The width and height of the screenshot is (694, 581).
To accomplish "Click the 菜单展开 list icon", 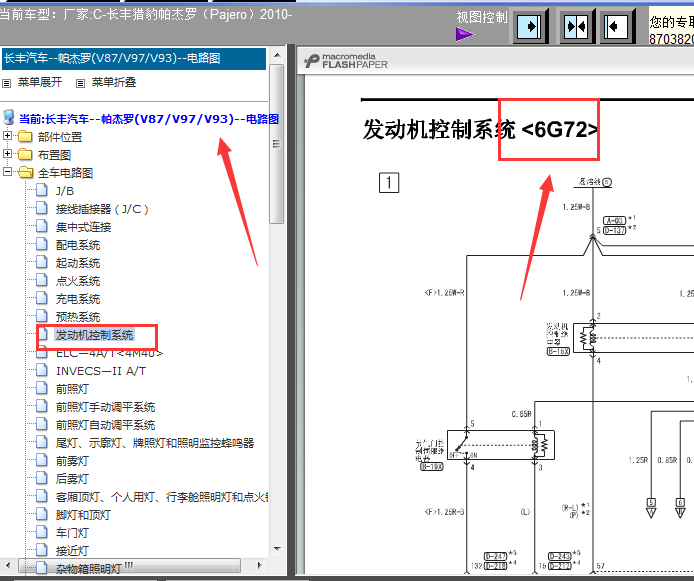I will [x=7, y=83].
